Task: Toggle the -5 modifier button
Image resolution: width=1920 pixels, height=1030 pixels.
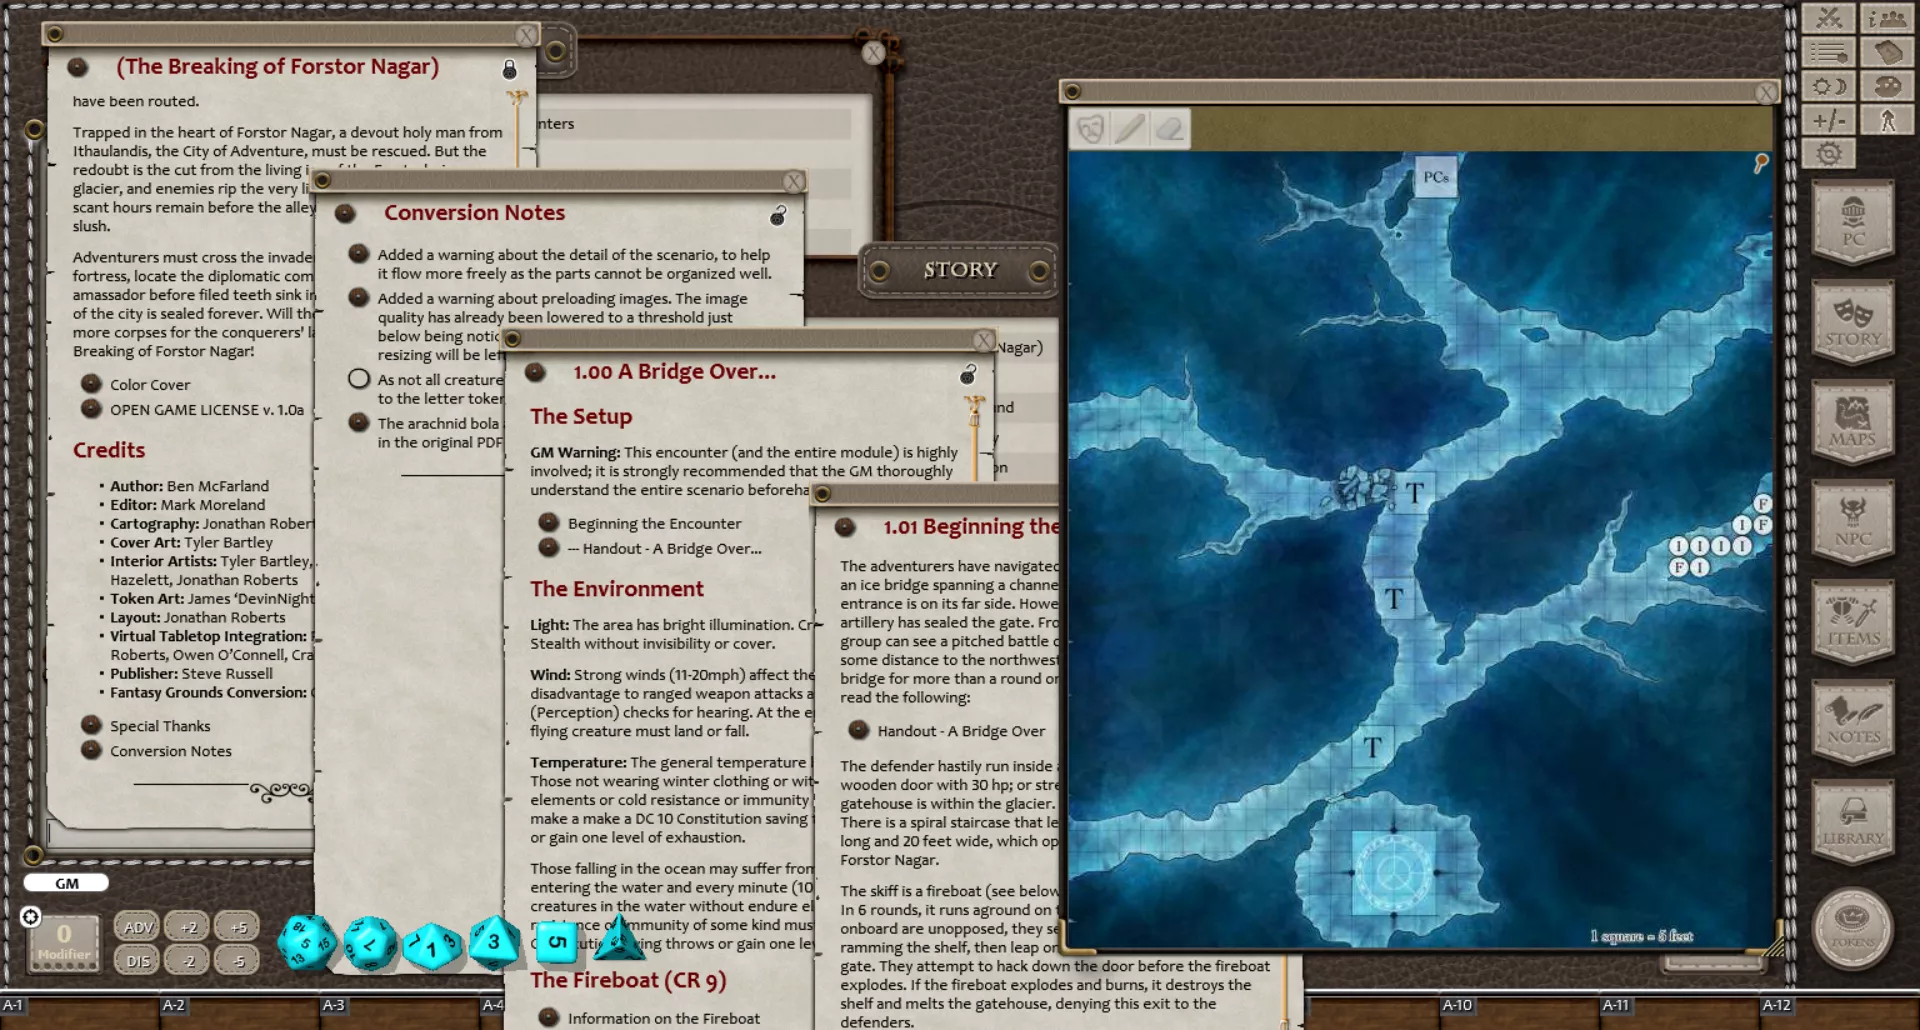Action: coord(238,961)
